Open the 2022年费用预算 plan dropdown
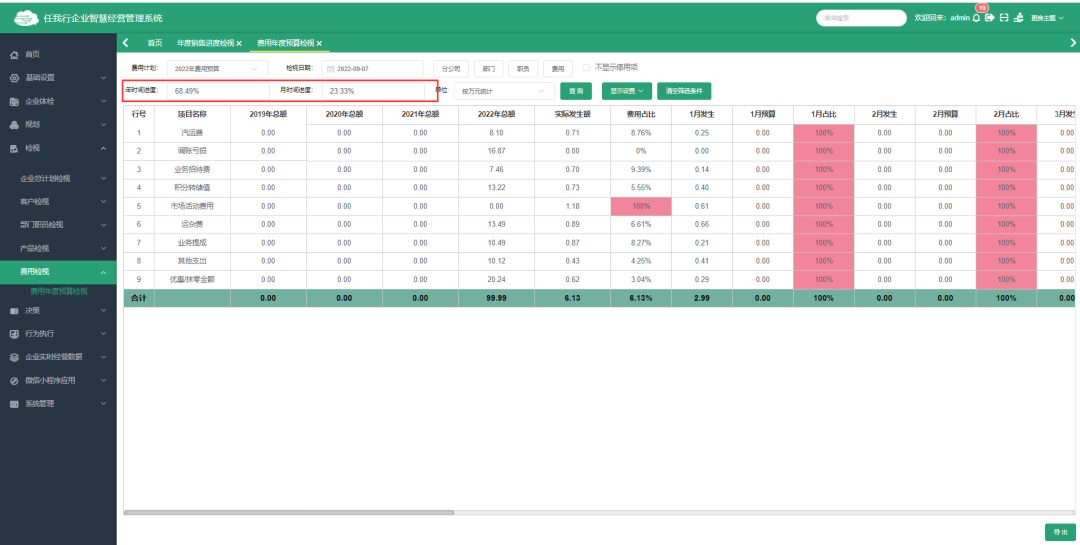The height and width of the screenshot is (545, 1080). (217, 68)
